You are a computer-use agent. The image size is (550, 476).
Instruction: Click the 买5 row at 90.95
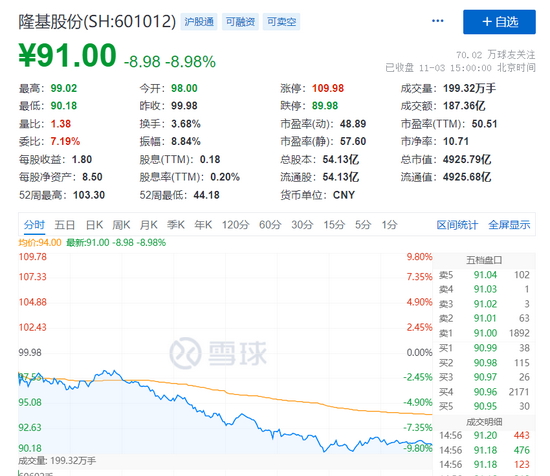tap(484, 406)
